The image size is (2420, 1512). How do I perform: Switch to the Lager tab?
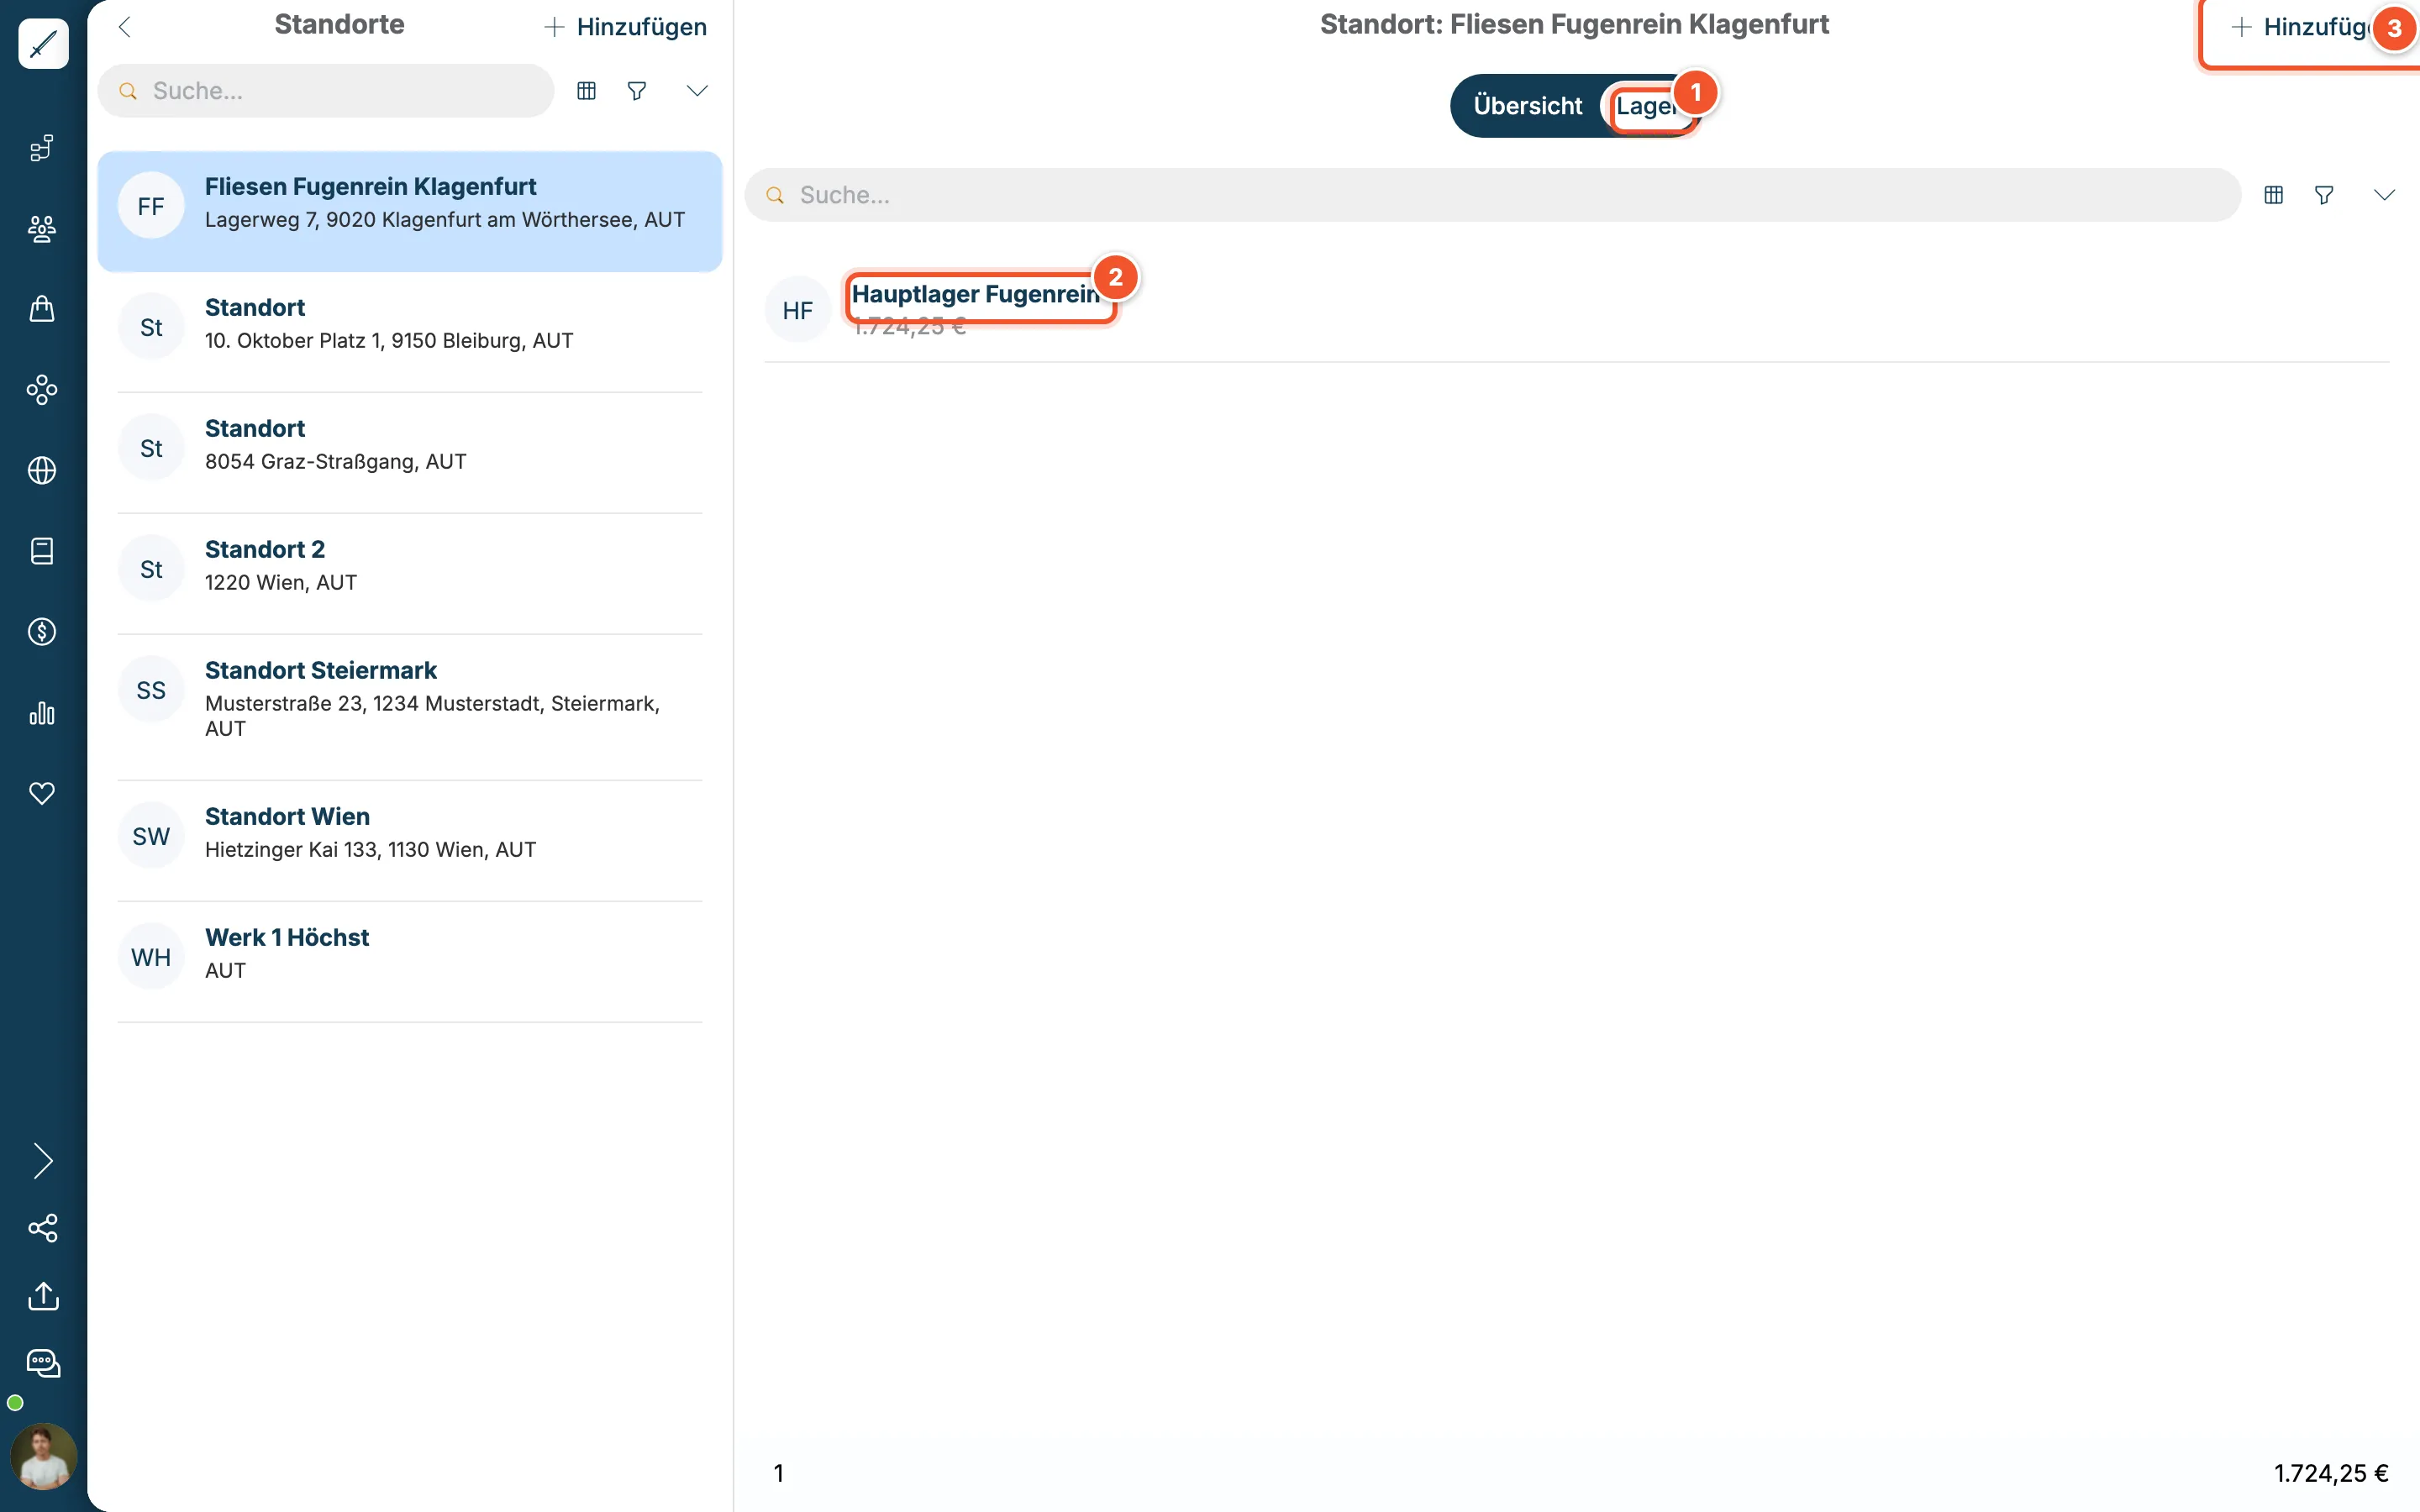pyautogui.click(x=1647, y=106)
